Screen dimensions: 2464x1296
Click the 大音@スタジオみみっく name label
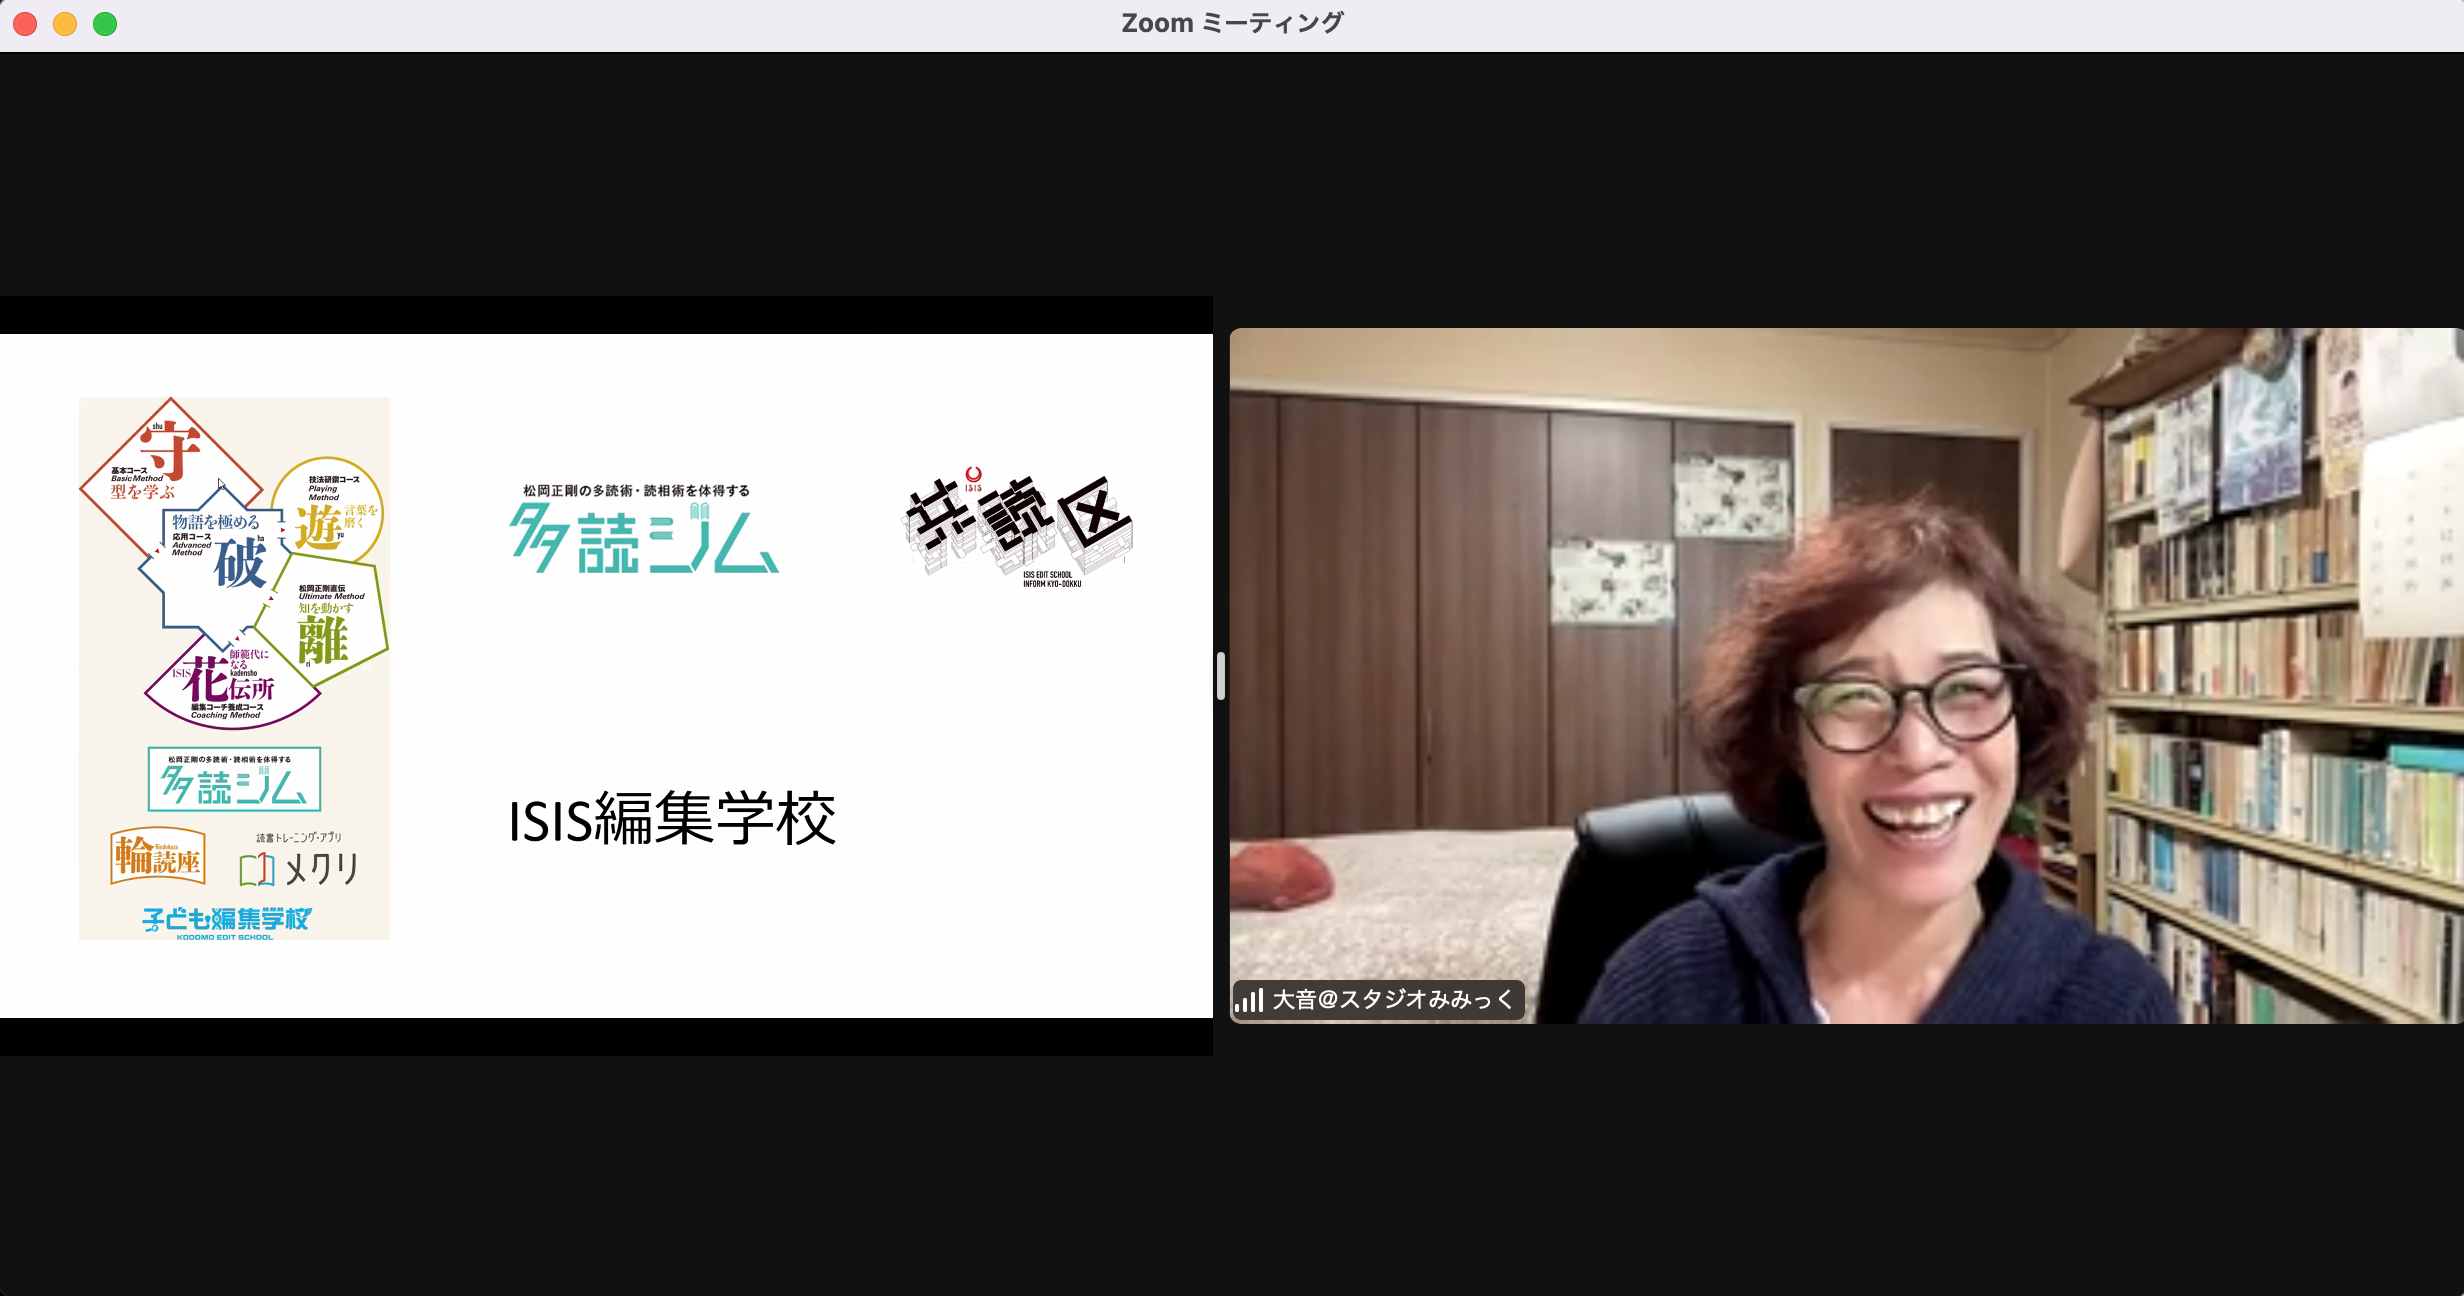1392,1000
